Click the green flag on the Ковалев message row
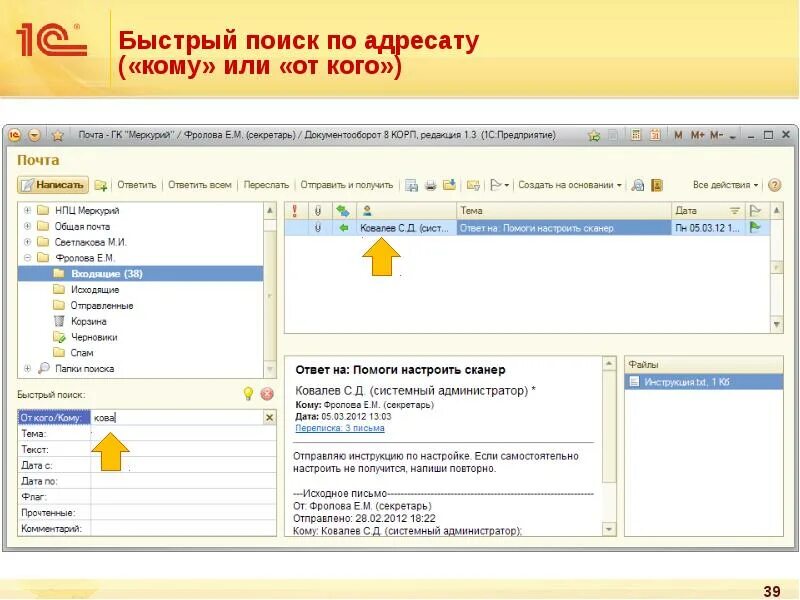This screenshot has width=800, height=600. [755, 228]
